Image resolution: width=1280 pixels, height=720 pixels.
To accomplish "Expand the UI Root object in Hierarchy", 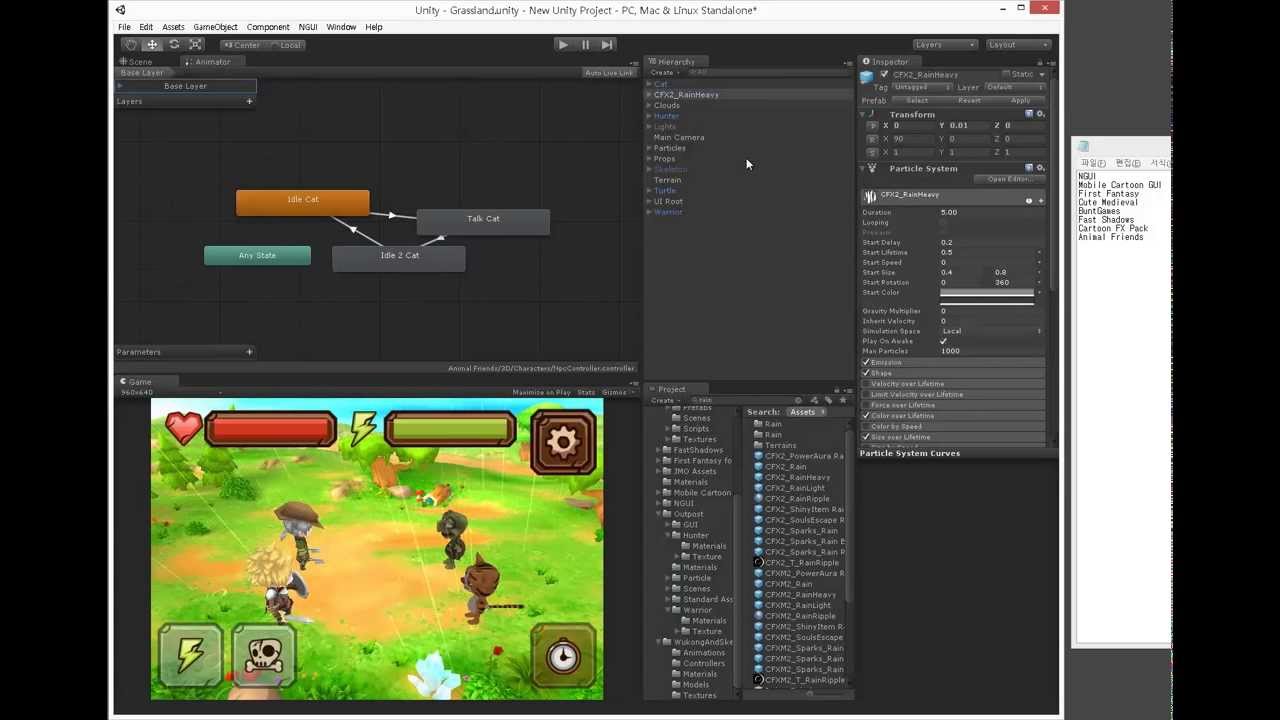I will 649,201.
